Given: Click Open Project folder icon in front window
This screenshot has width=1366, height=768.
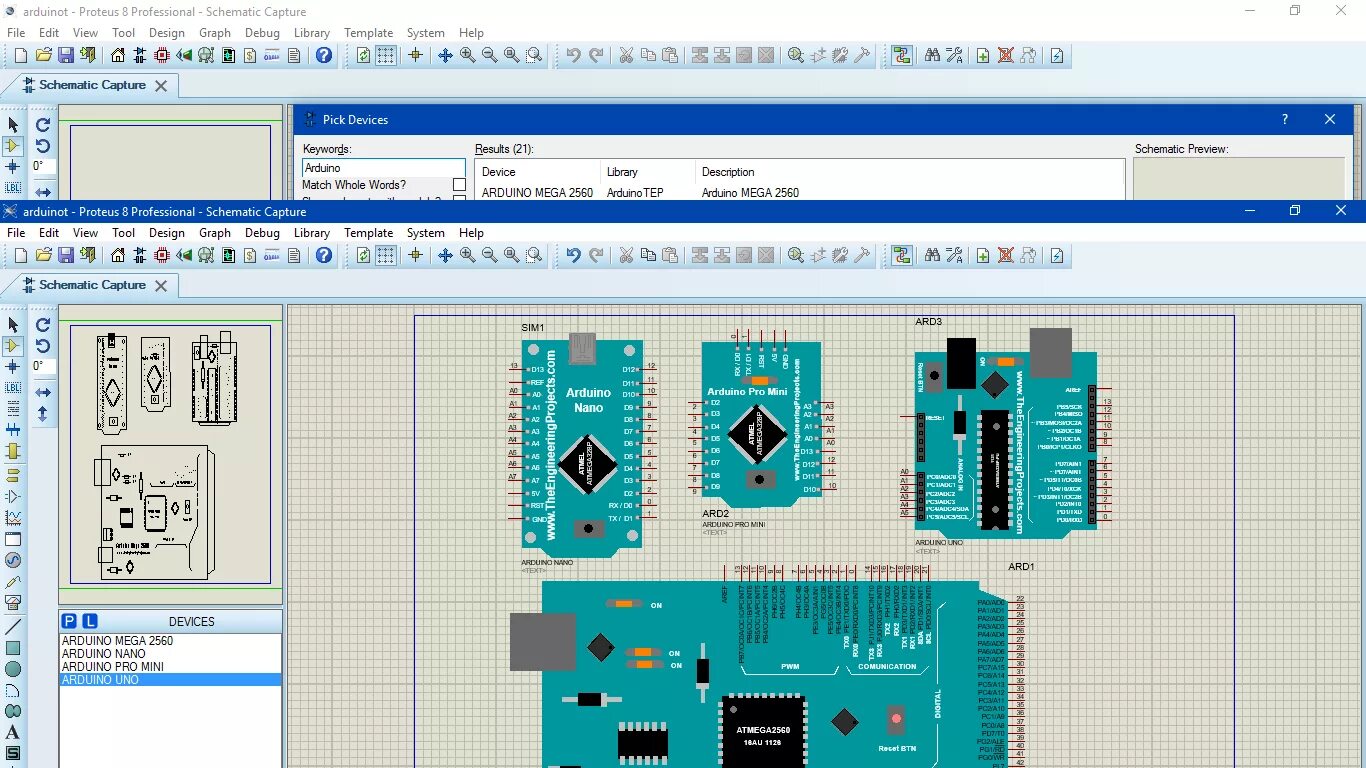Looking at the screenshot, I should pyautogui.click(x=43, y=255).
